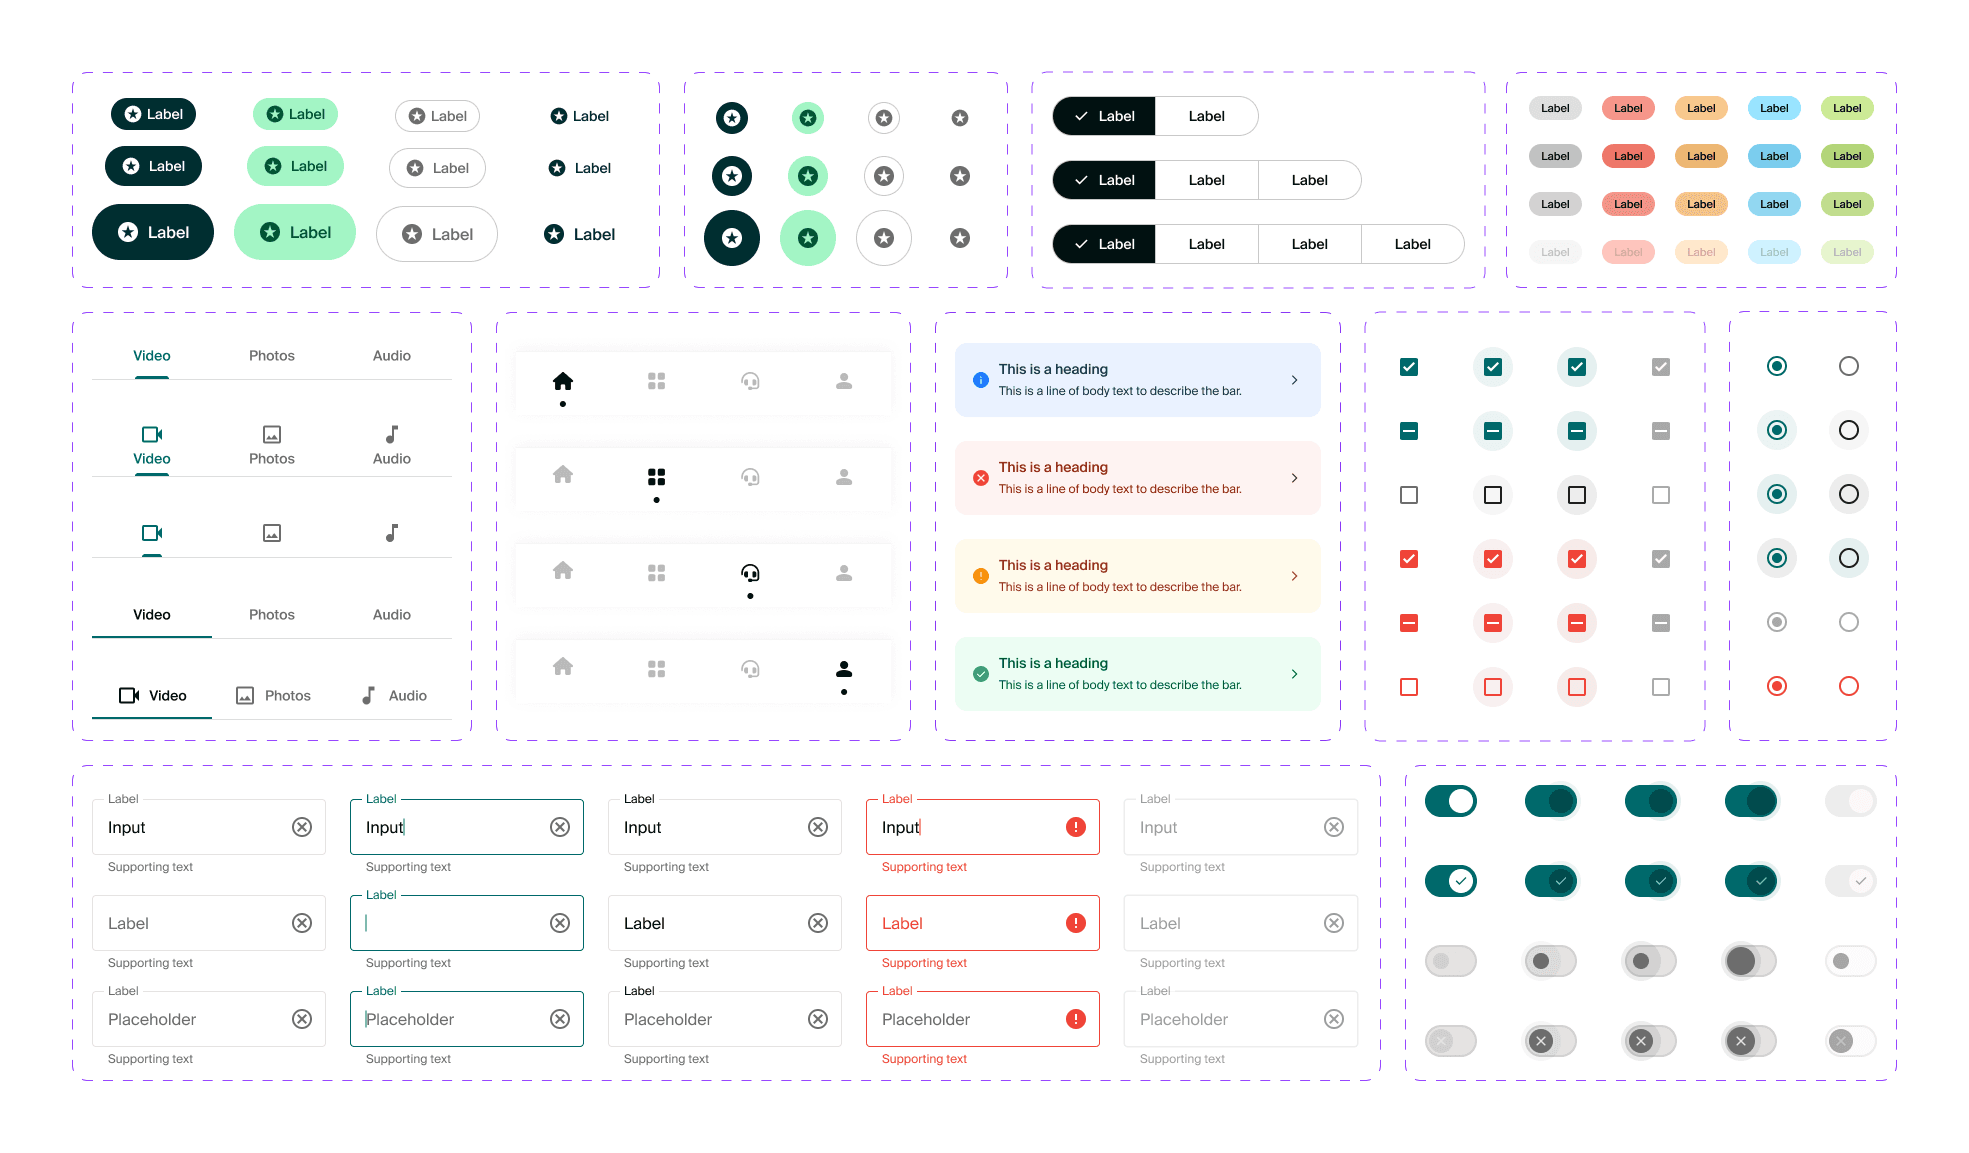Viewport: 1969px width, 1153px height.
Task: Click the red error icon in Input field
Action: pos(1075,827)
